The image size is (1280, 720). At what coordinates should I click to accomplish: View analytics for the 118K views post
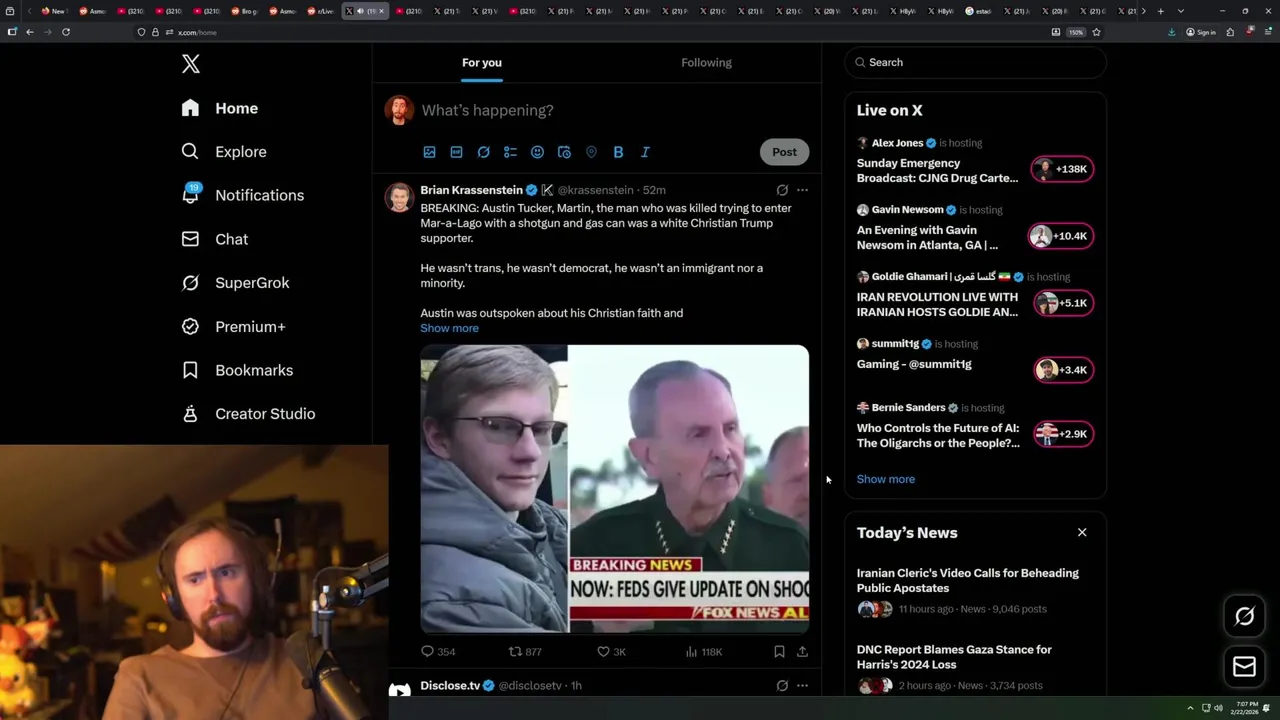(x=703, y=651)
